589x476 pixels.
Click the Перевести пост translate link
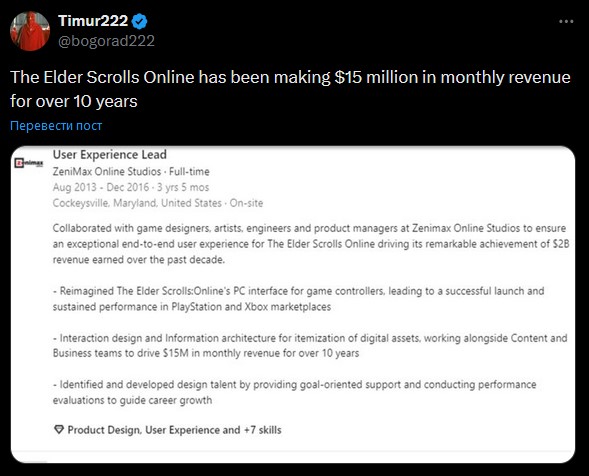tap(56, 125)
